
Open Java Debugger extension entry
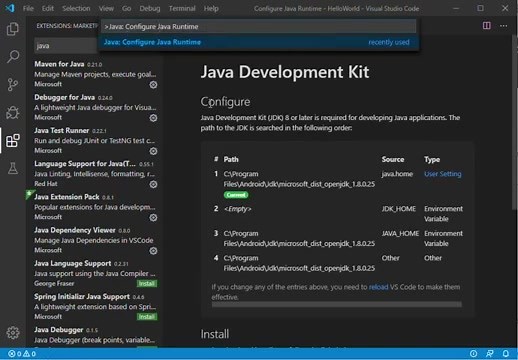pyautogui.click(x=95, y=336)
